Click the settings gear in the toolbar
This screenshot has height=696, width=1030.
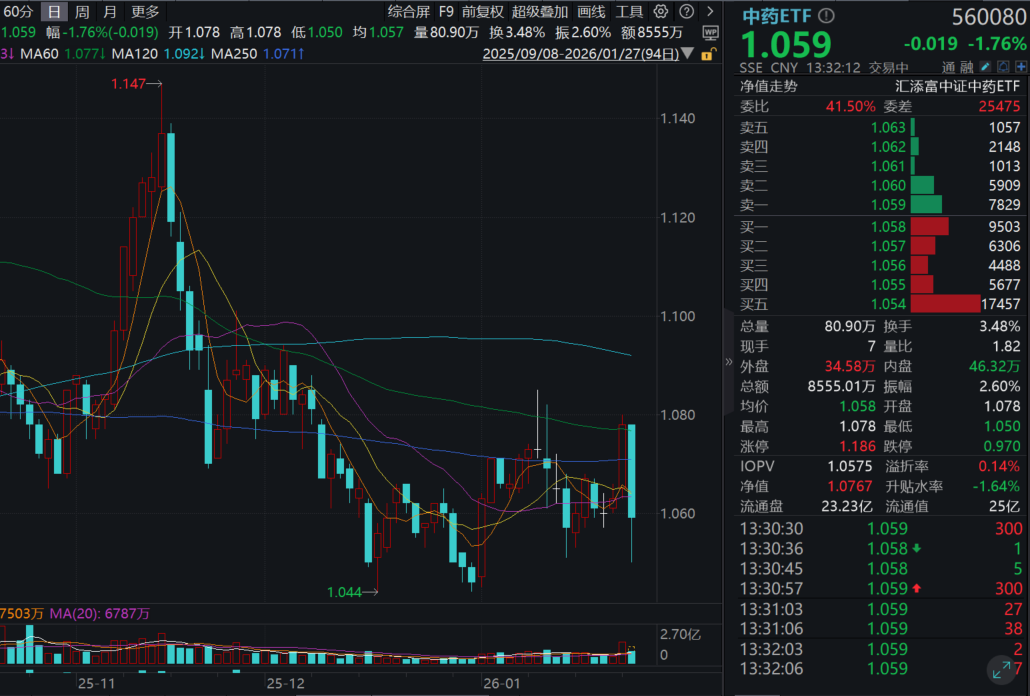pos(660,12)
